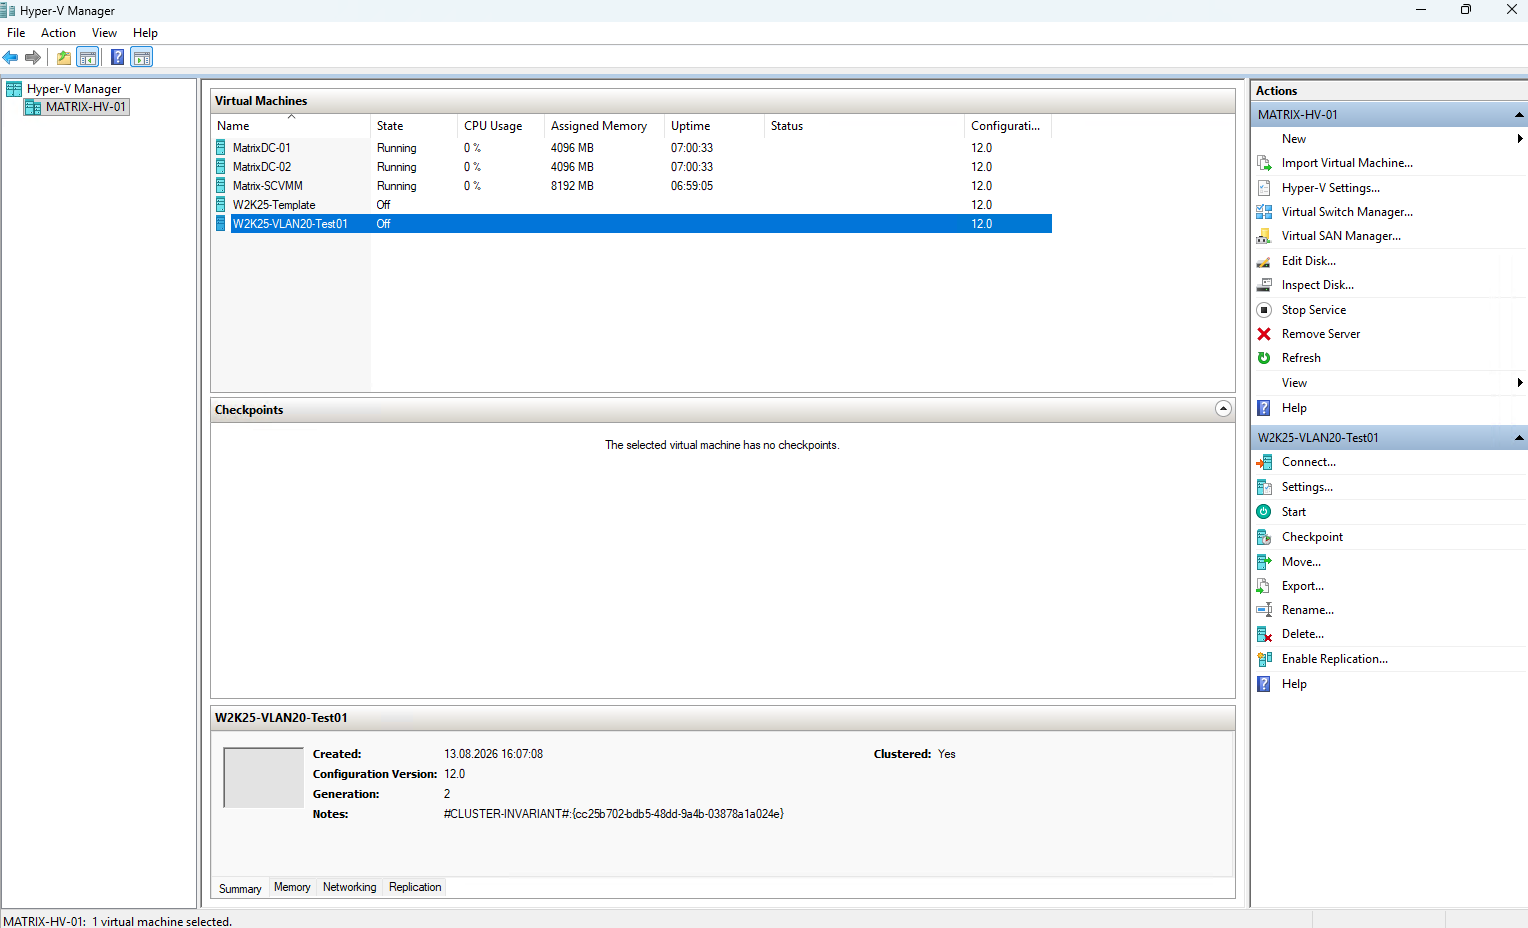Click the green Start power icon
This screenshot has width=1528, height=928.
click(1264, 512)
